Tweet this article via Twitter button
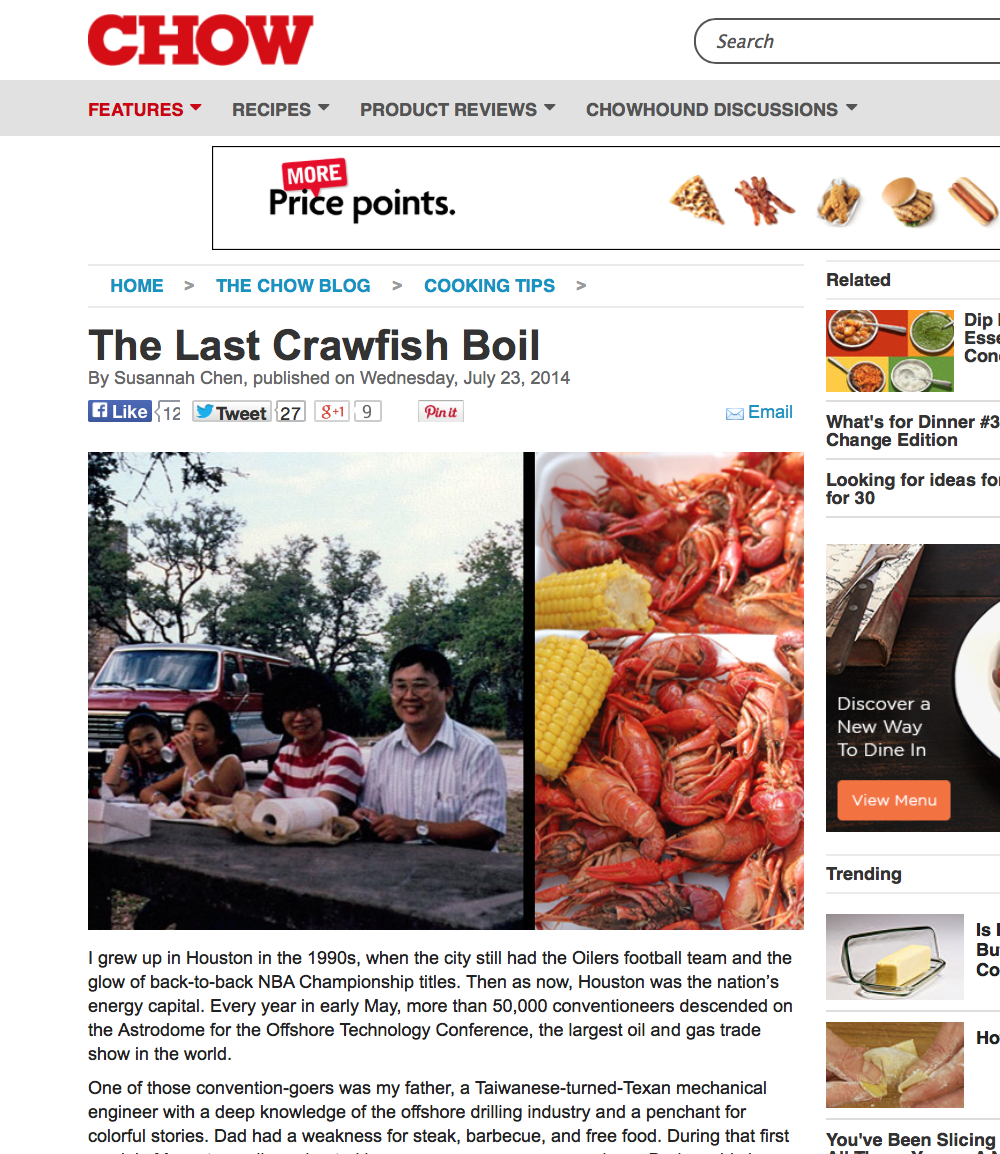Screen dimensions: 1000x1154 (x=232, y=411)
